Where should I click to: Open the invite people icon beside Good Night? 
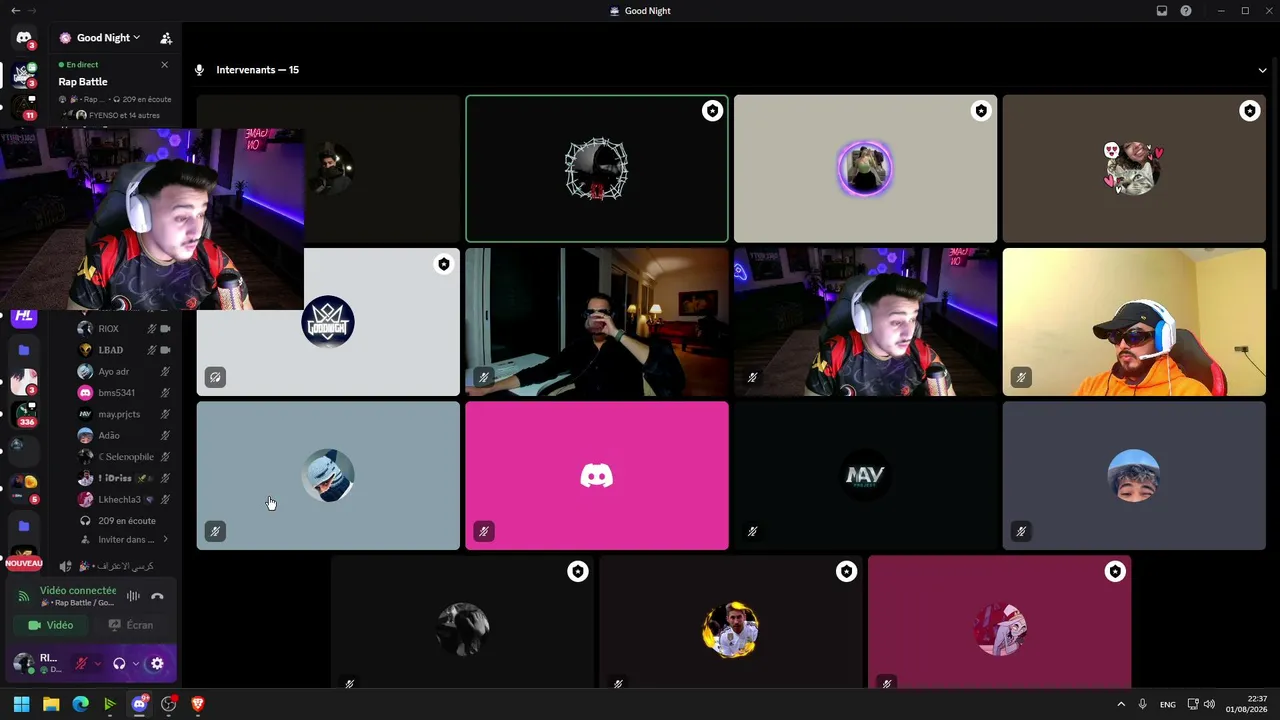pos(166,38)
